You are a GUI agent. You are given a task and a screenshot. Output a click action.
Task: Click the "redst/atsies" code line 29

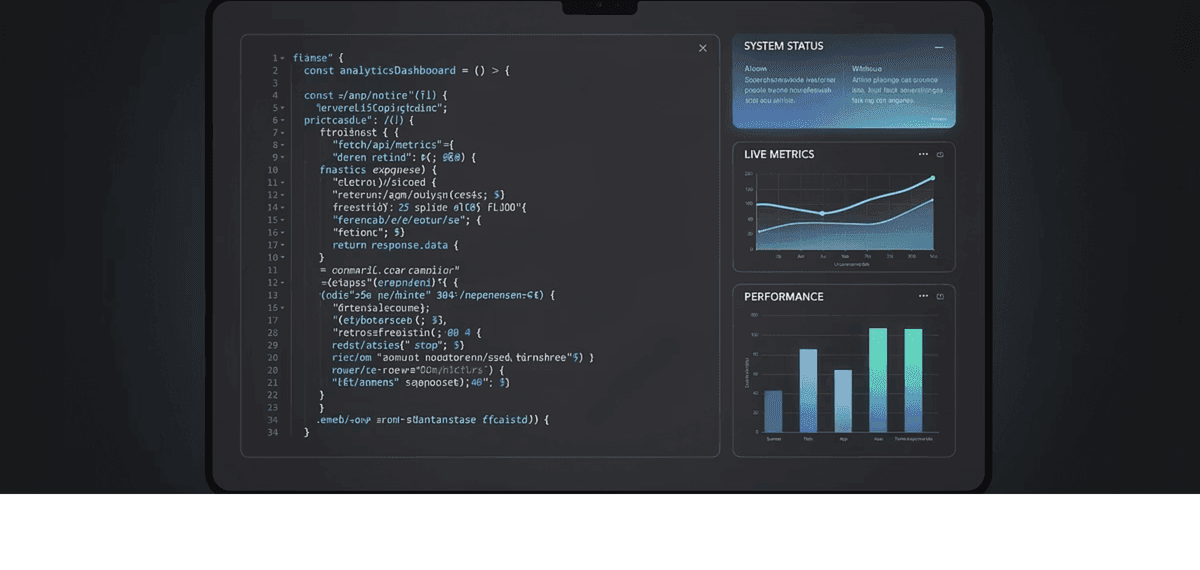point(398,345)
